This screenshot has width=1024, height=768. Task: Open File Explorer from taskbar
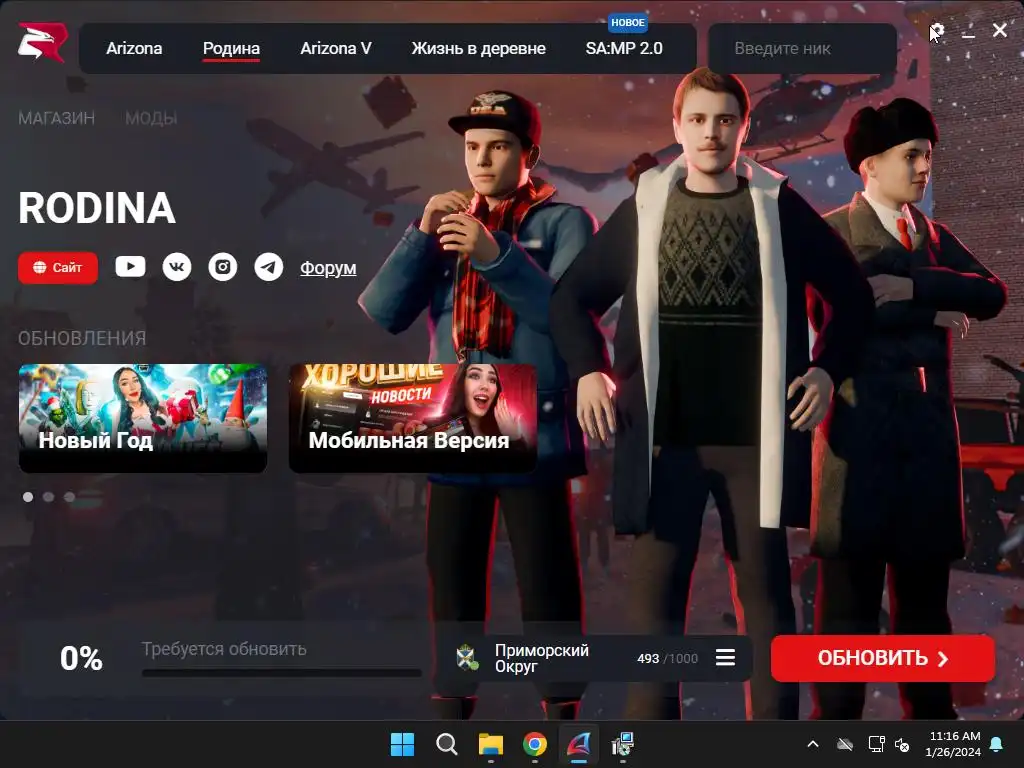click(490, 744)
